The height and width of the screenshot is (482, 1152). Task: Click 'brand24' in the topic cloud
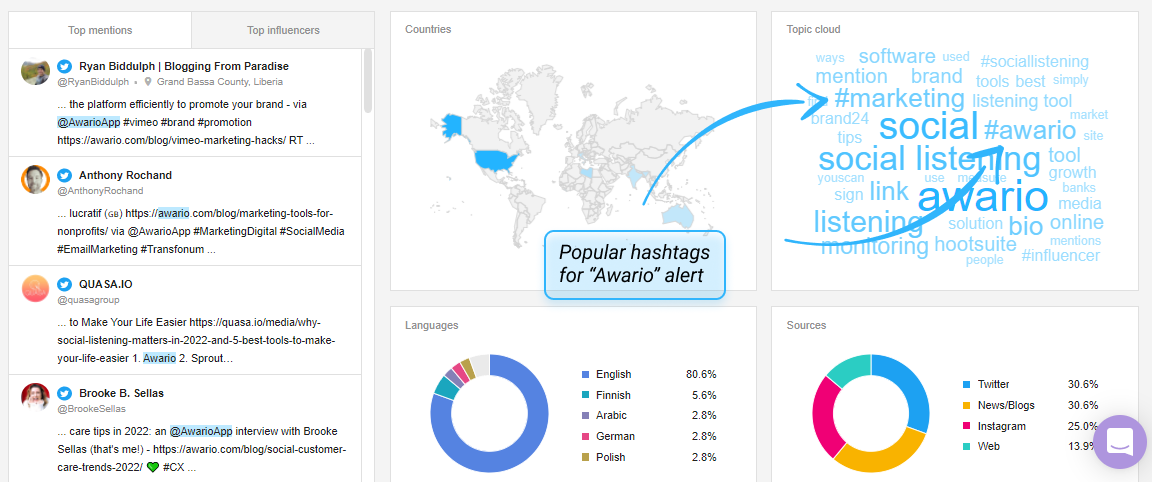[840, 118]
